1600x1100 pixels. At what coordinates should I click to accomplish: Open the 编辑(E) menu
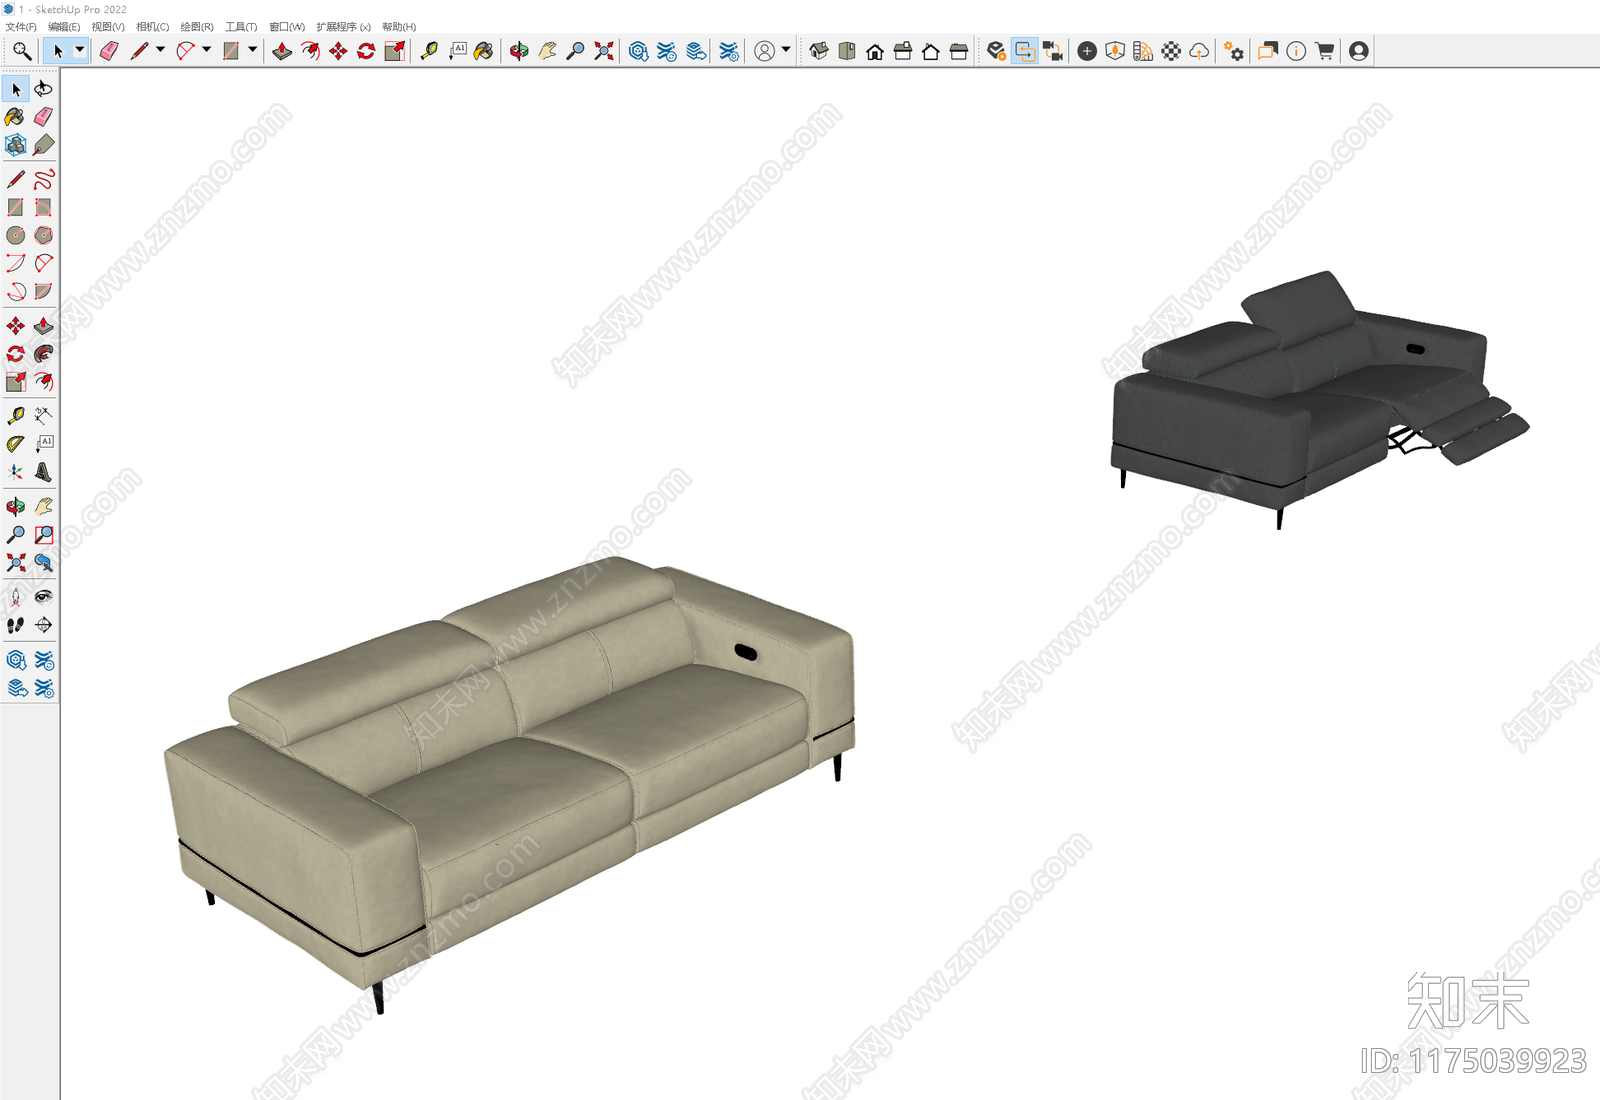click(64, 27)
